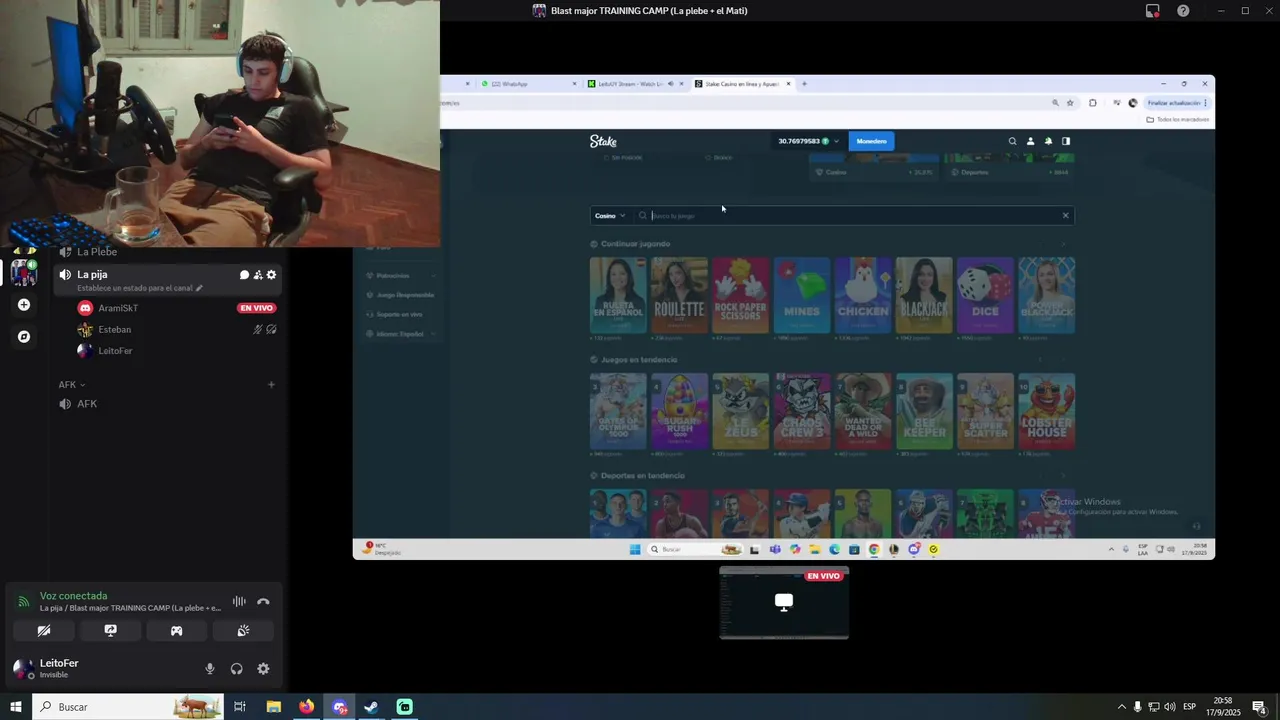Open Discord help question mark
The width and height of the screenshot is (1280, 720).
pos(1183,11)
